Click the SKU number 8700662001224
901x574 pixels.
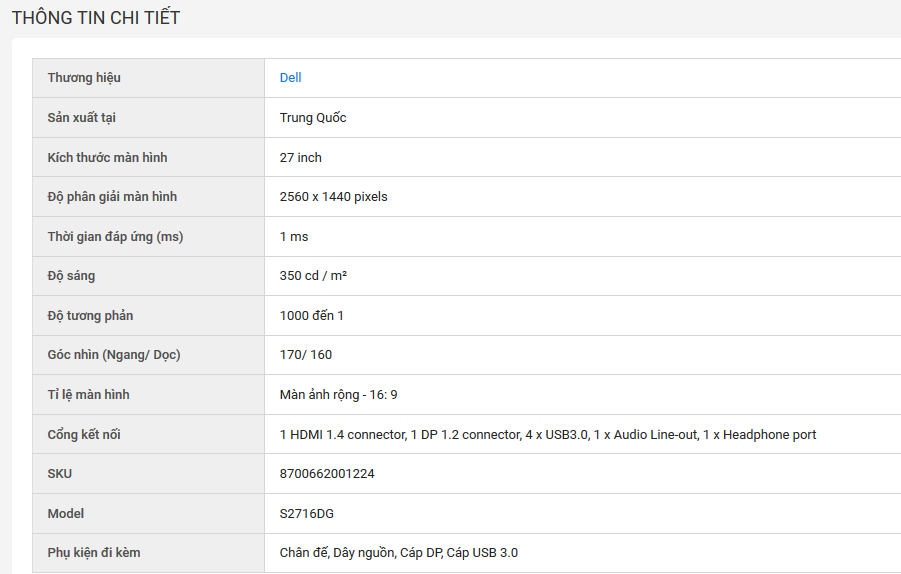[x=327, y=473]
